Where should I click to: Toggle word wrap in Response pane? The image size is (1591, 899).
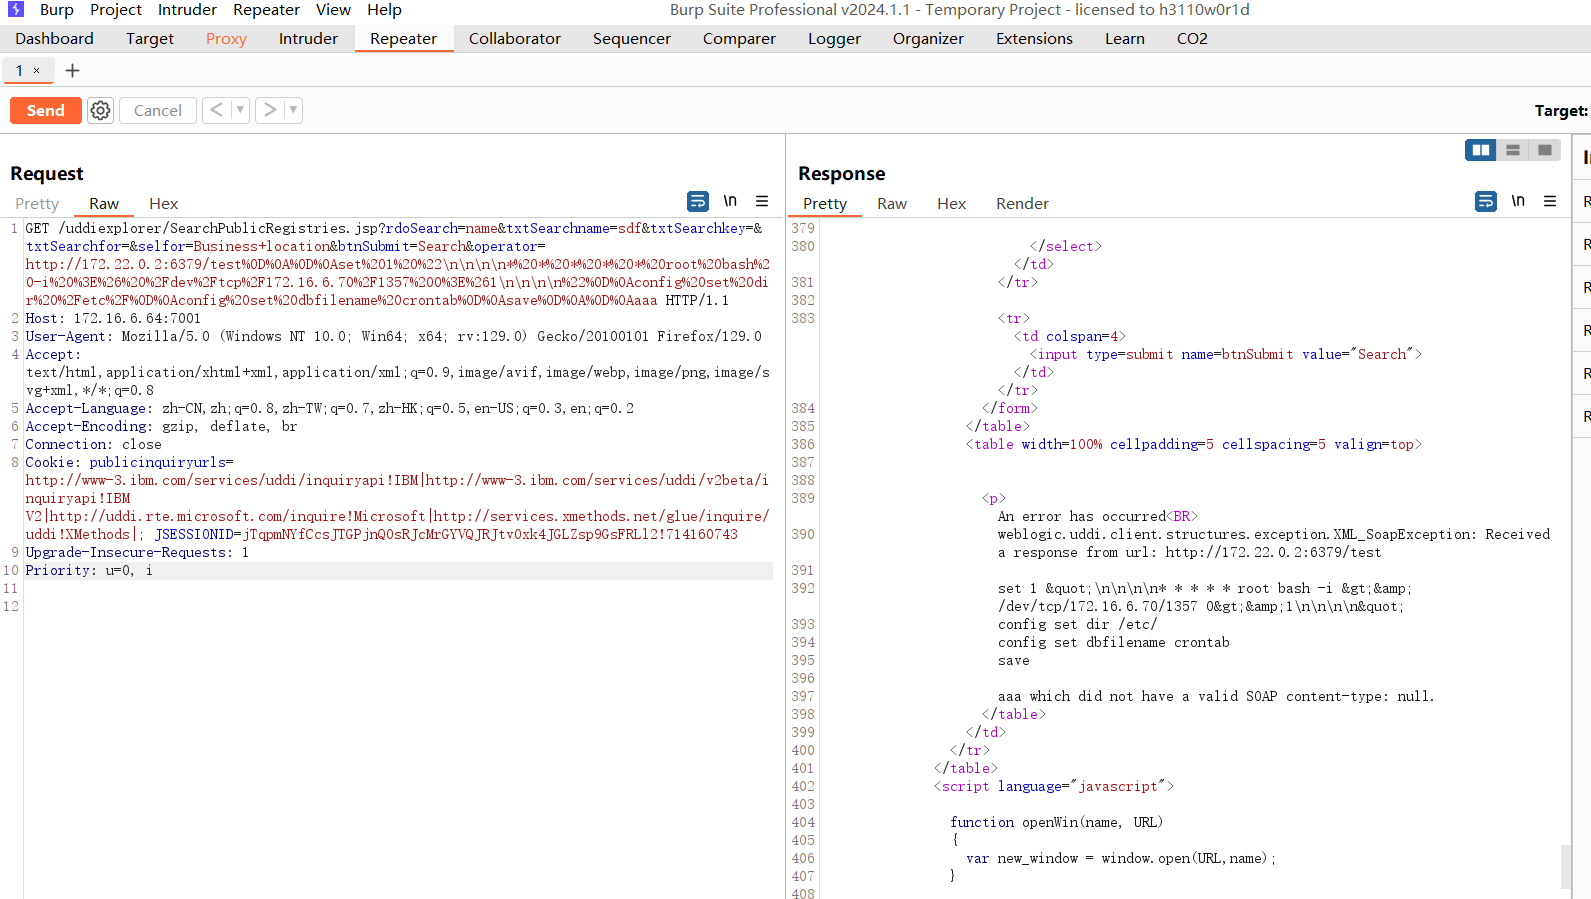[x=1486, y=202]
